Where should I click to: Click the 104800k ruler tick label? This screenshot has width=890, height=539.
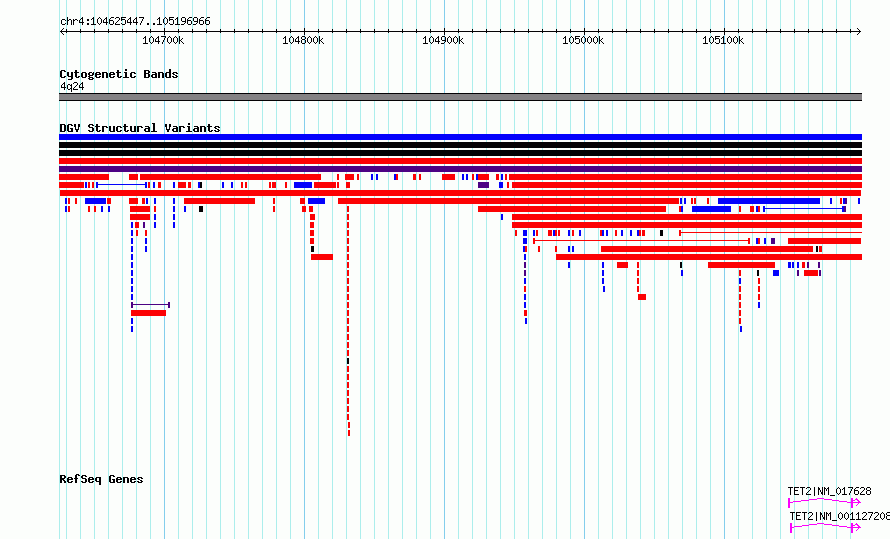coord(303,40)
